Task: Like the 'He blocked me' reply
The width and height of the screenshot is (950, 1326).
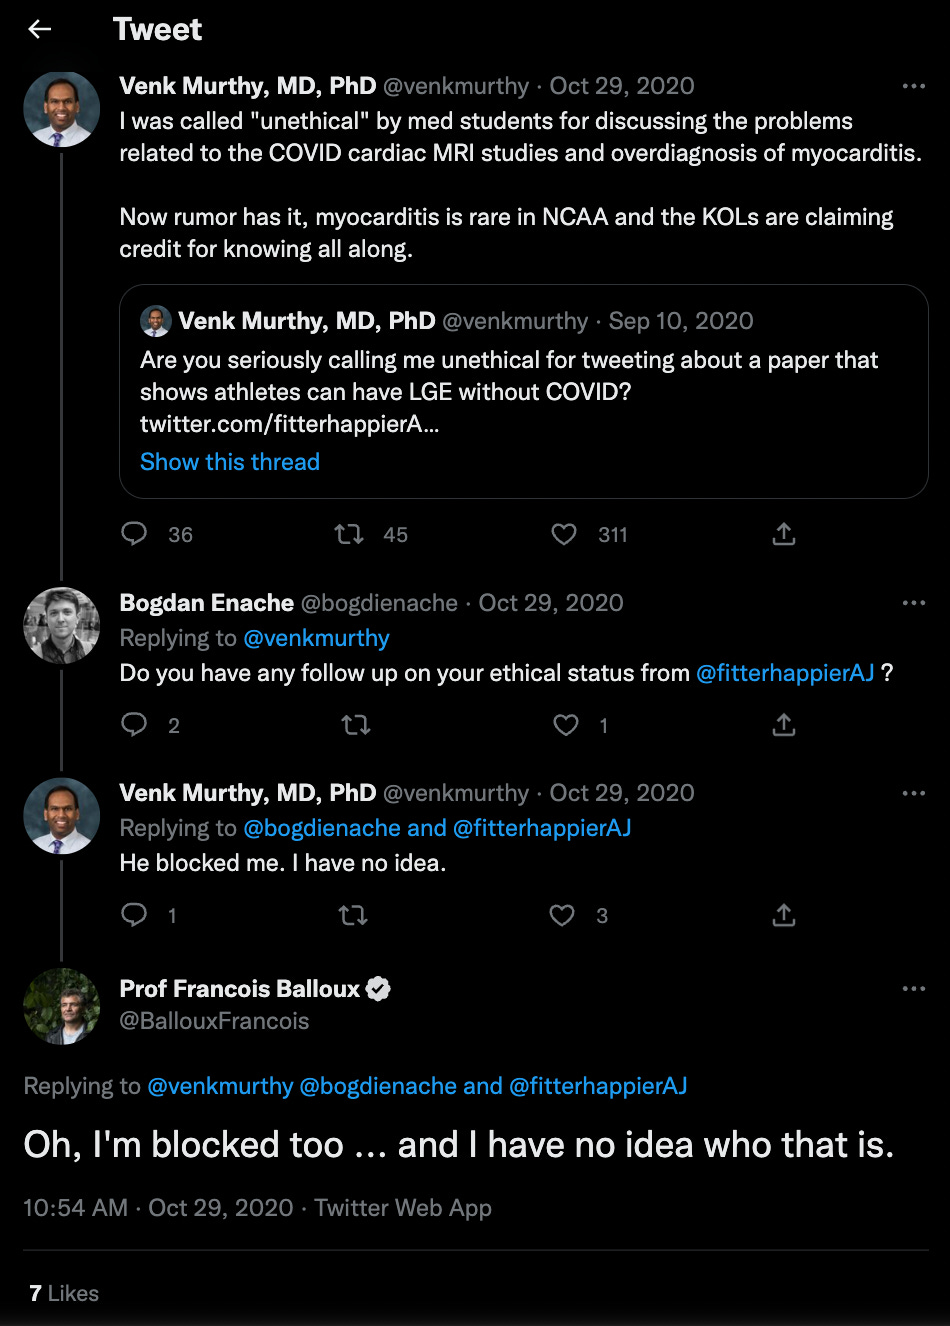Action: click(x=562, y=915)
